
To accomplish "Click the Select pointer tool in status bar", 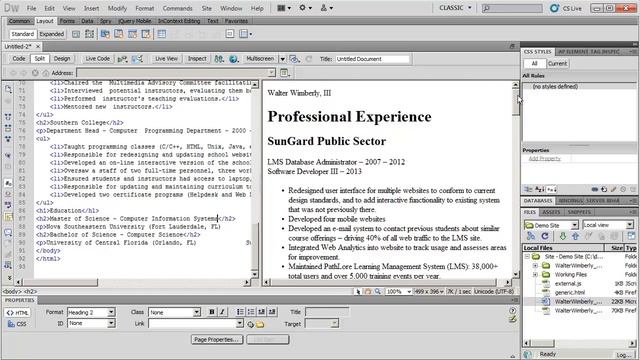I will 358,291.
